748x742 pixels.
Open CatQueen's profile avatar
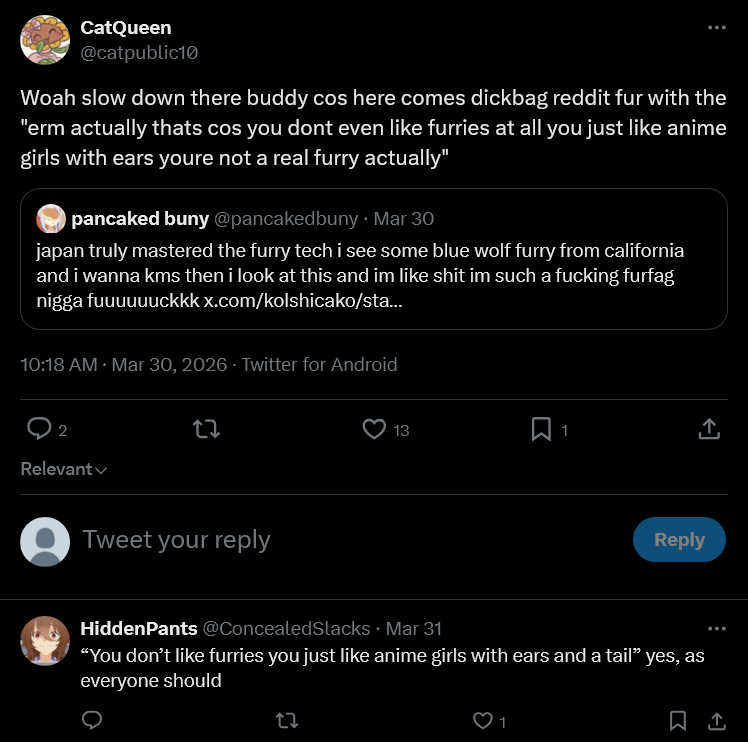(x=45, y=40)
